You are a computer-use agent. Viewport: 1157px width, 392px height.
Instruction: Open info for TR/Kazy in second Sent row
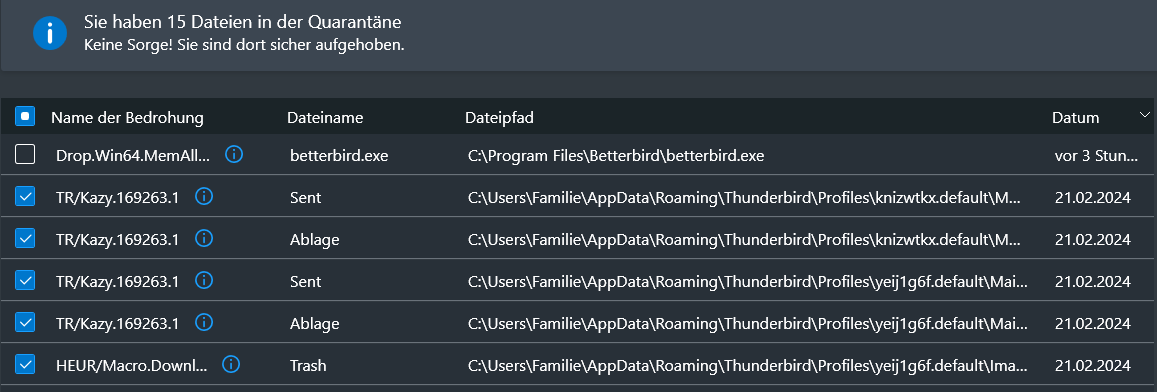204,281
